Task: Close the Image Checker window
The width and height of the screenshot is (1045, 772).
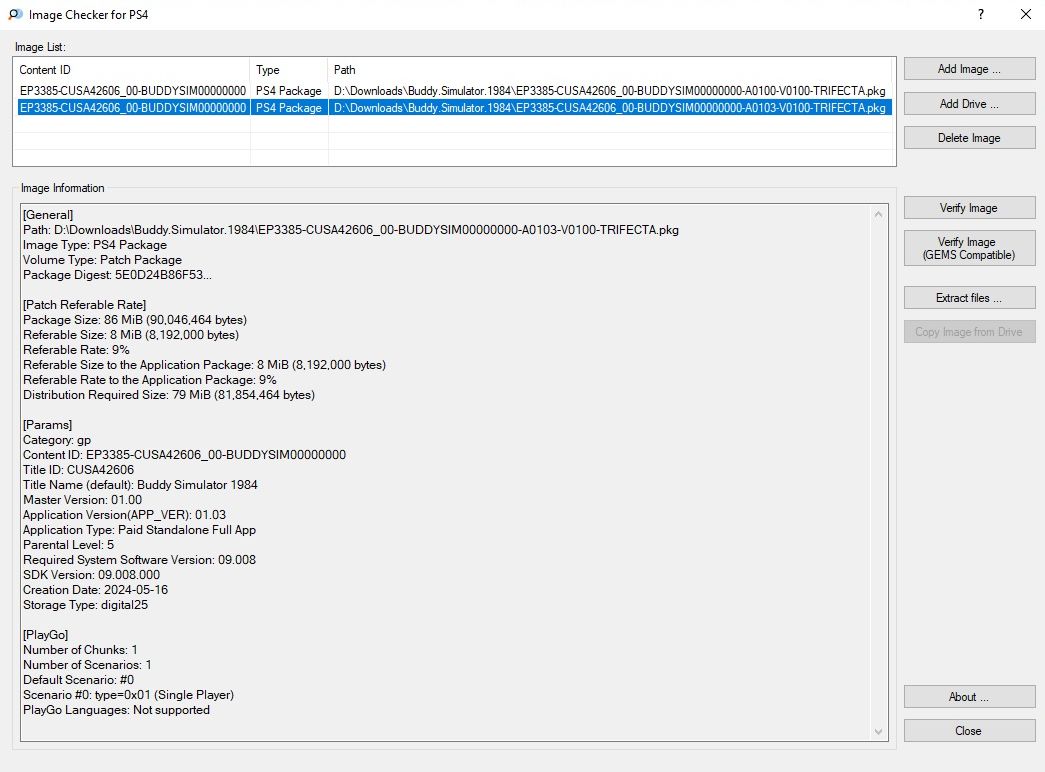Action: [1026, 14]
